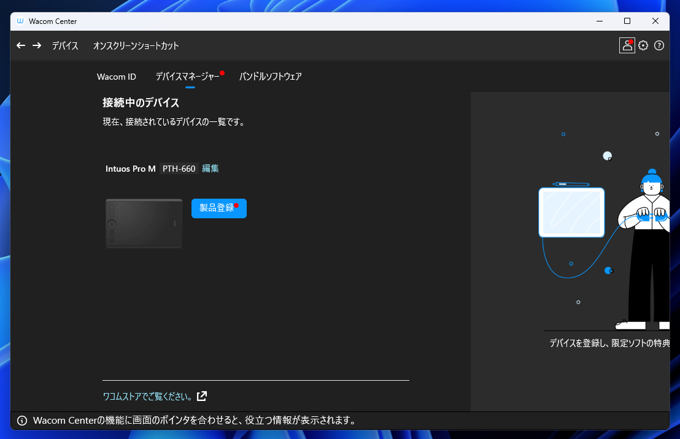Open the ワコムストアでご覧ください link

[x=147, y=396]
